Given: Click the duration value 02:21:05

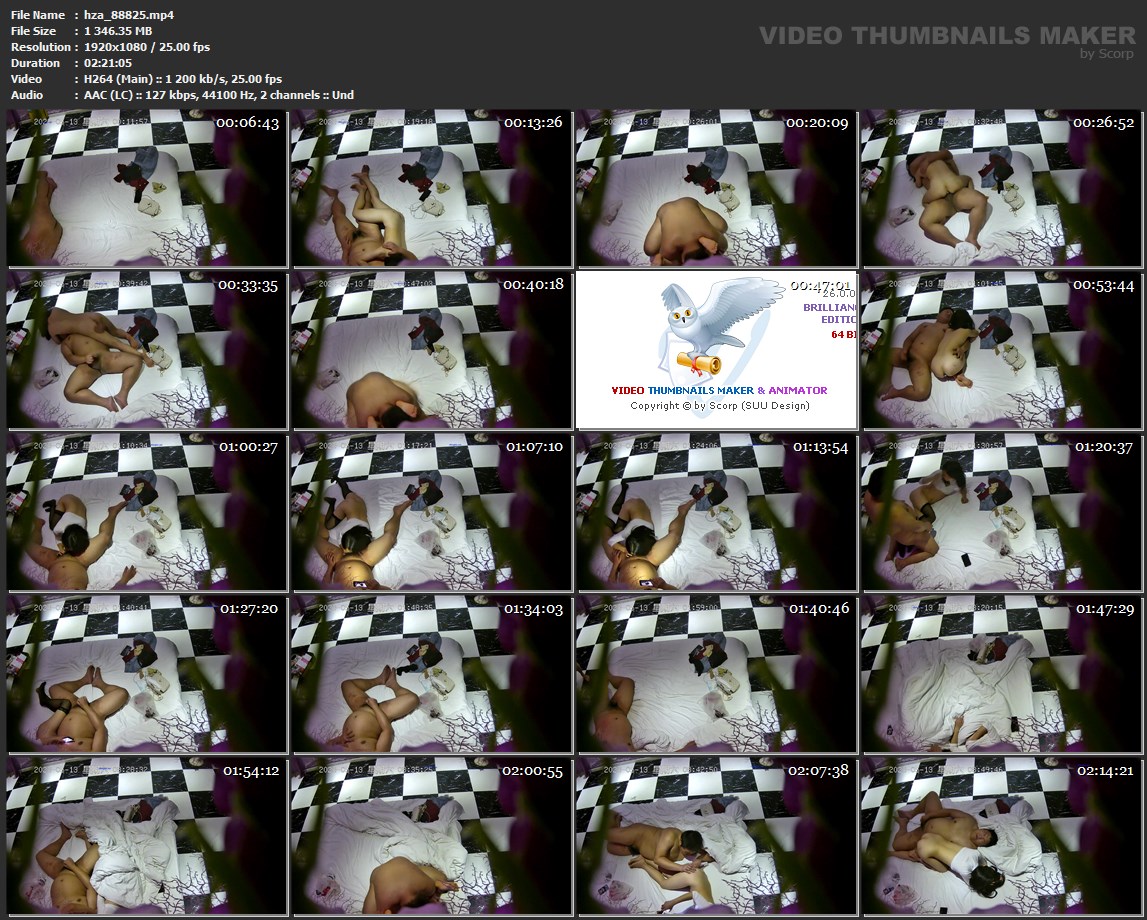Looking at the screenshot, I should [108, 63].
